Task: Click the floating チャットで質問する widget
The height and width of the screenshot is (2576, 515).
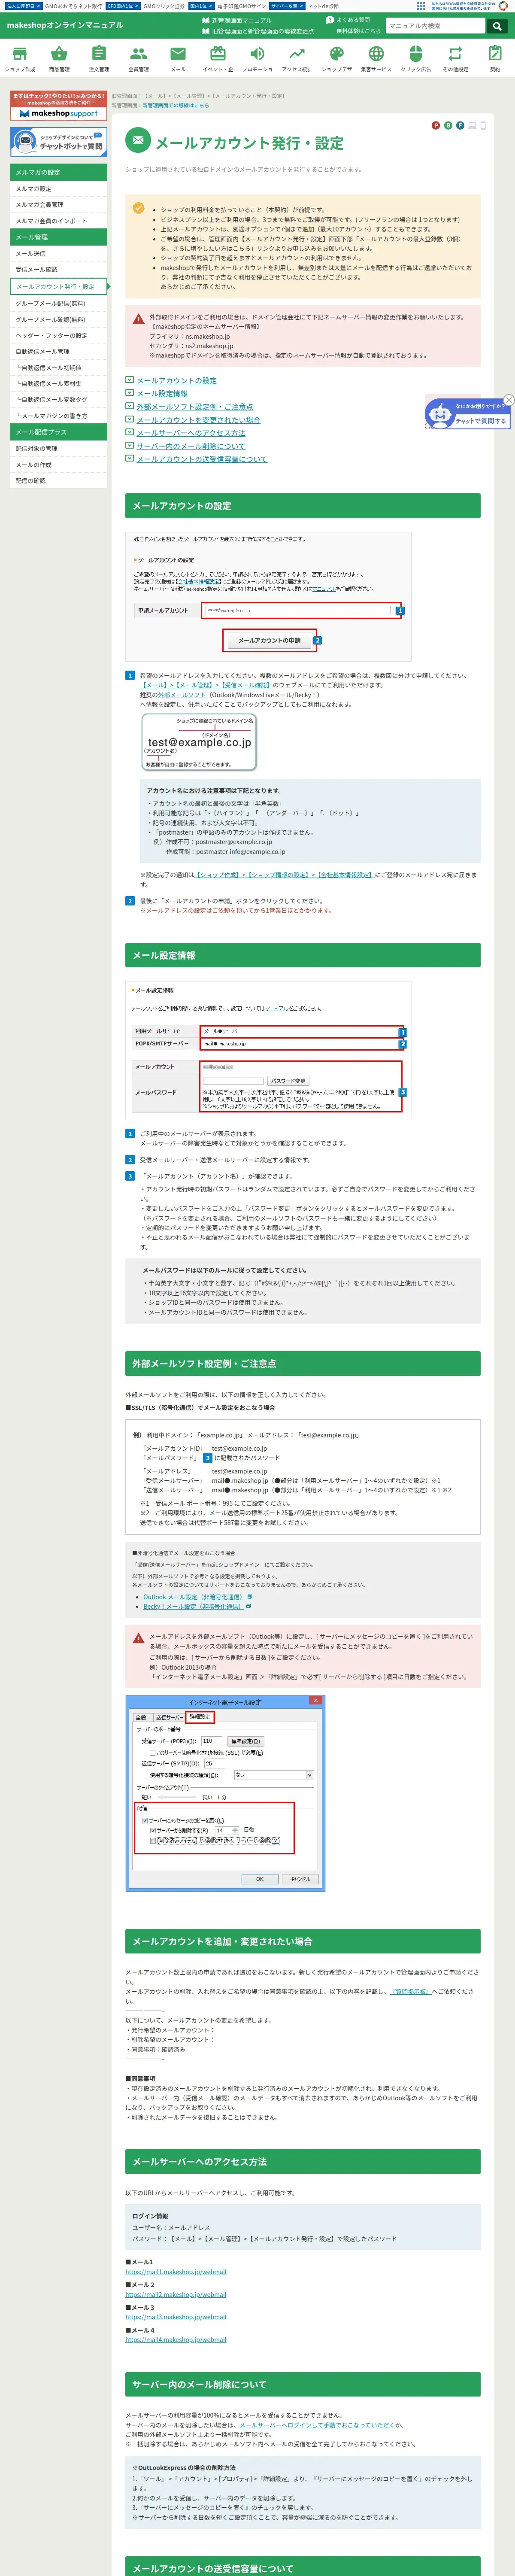Action: 468,414
